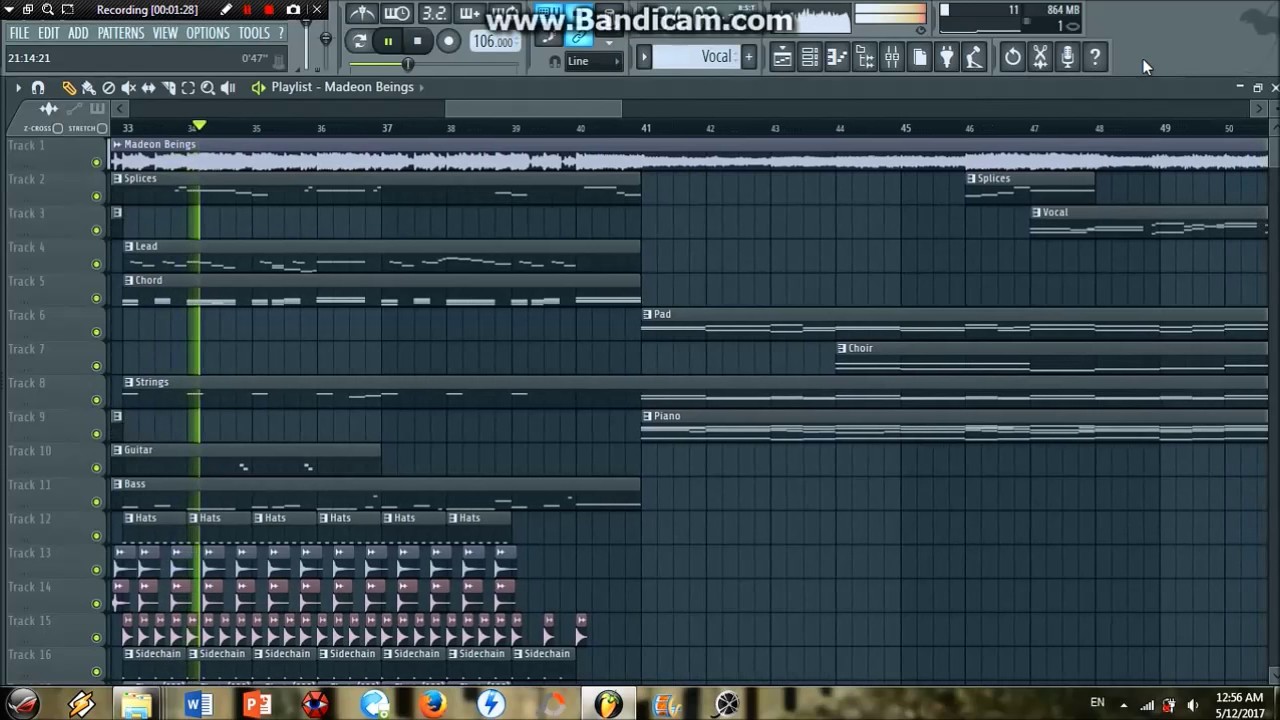Take a Bandicam screenshot with camera icon
Viewport: 1280px width, 720px height.
293,10
